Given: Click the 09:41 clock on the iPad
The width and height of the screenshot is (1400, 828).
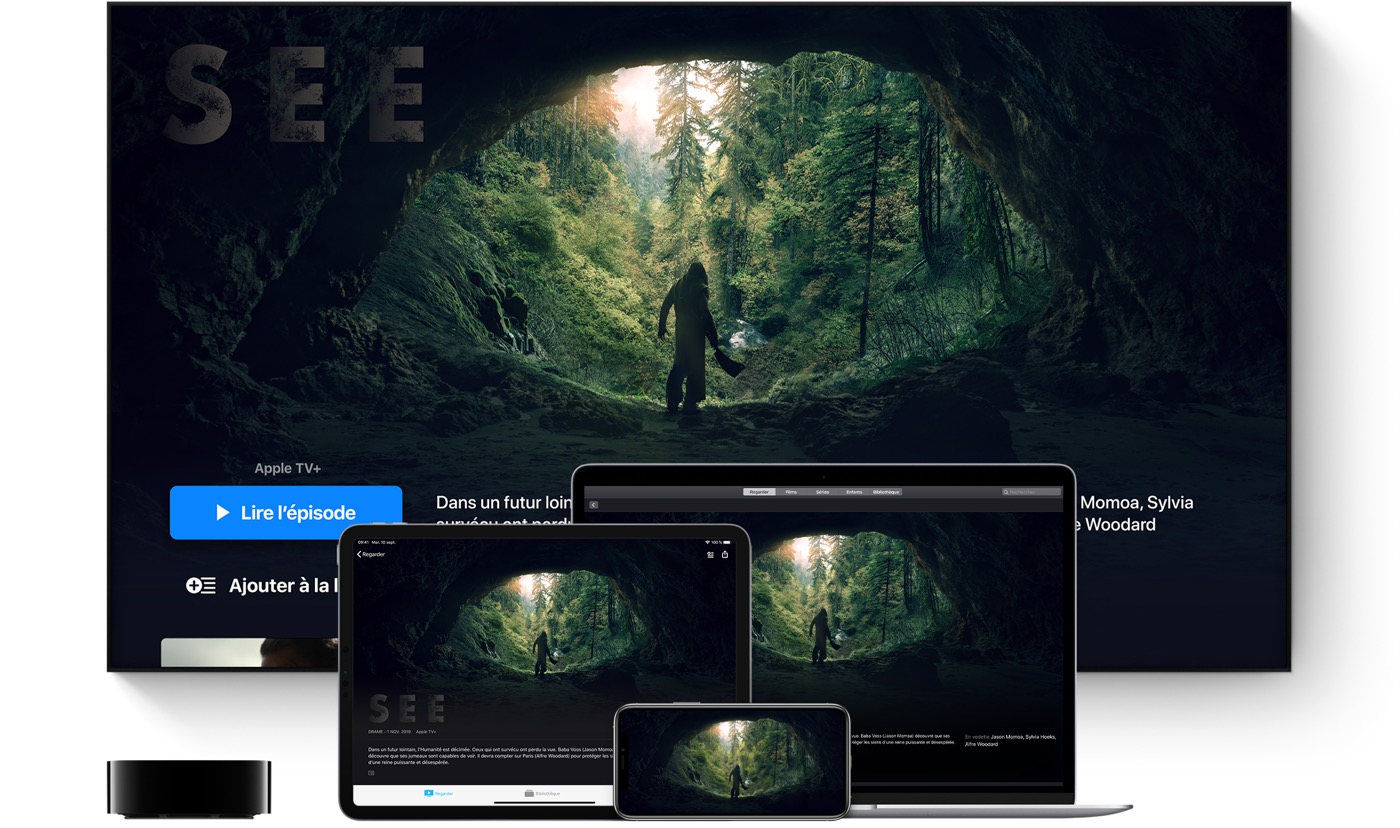Looking at the screenshot, I should [363, 543].
